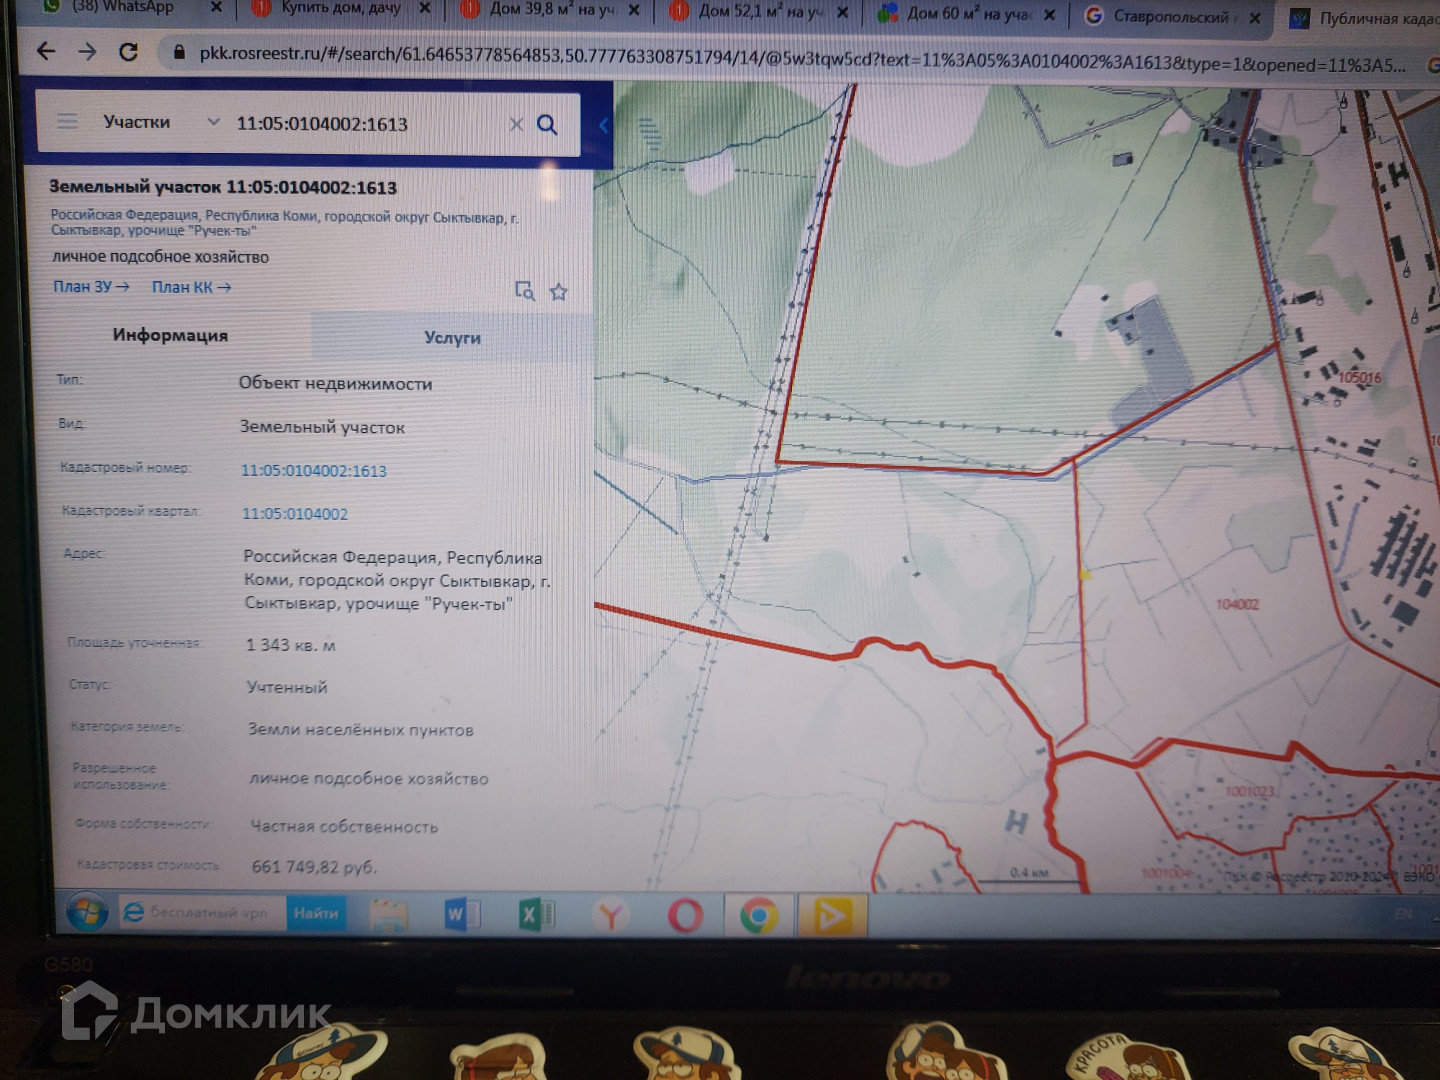Open Microsoft Excel from the taskbar
This screenshot has height=1080, width=1440.
(535, 915)
